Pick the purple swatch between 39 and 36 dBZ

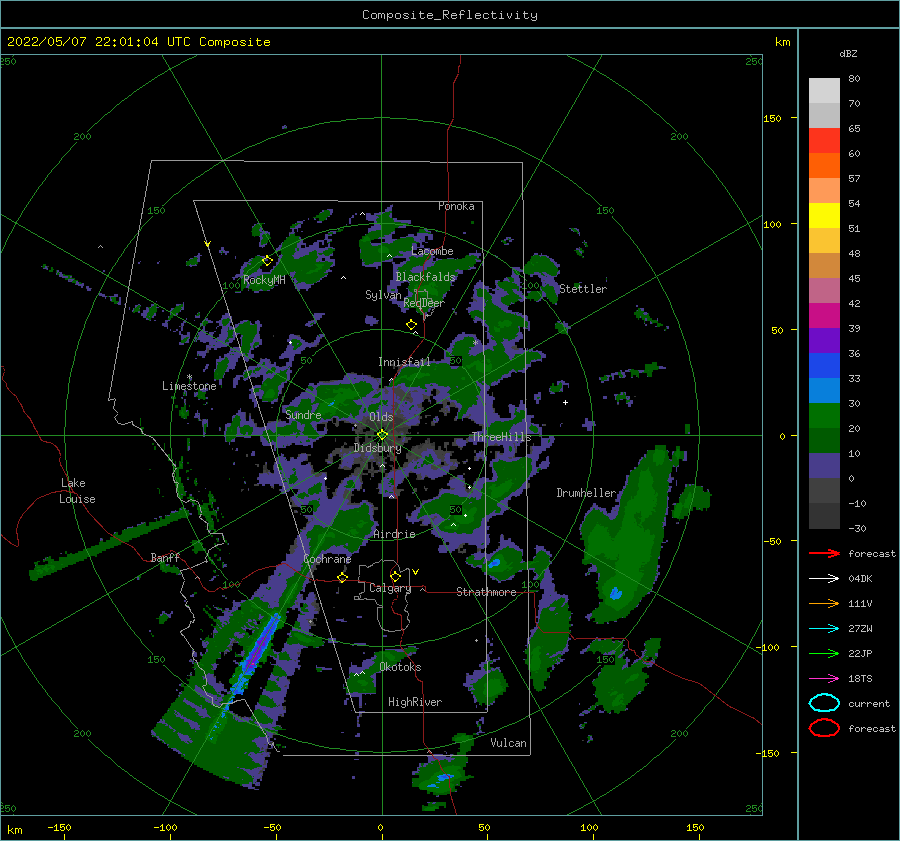pyautogui.click(x=824, y=341)
